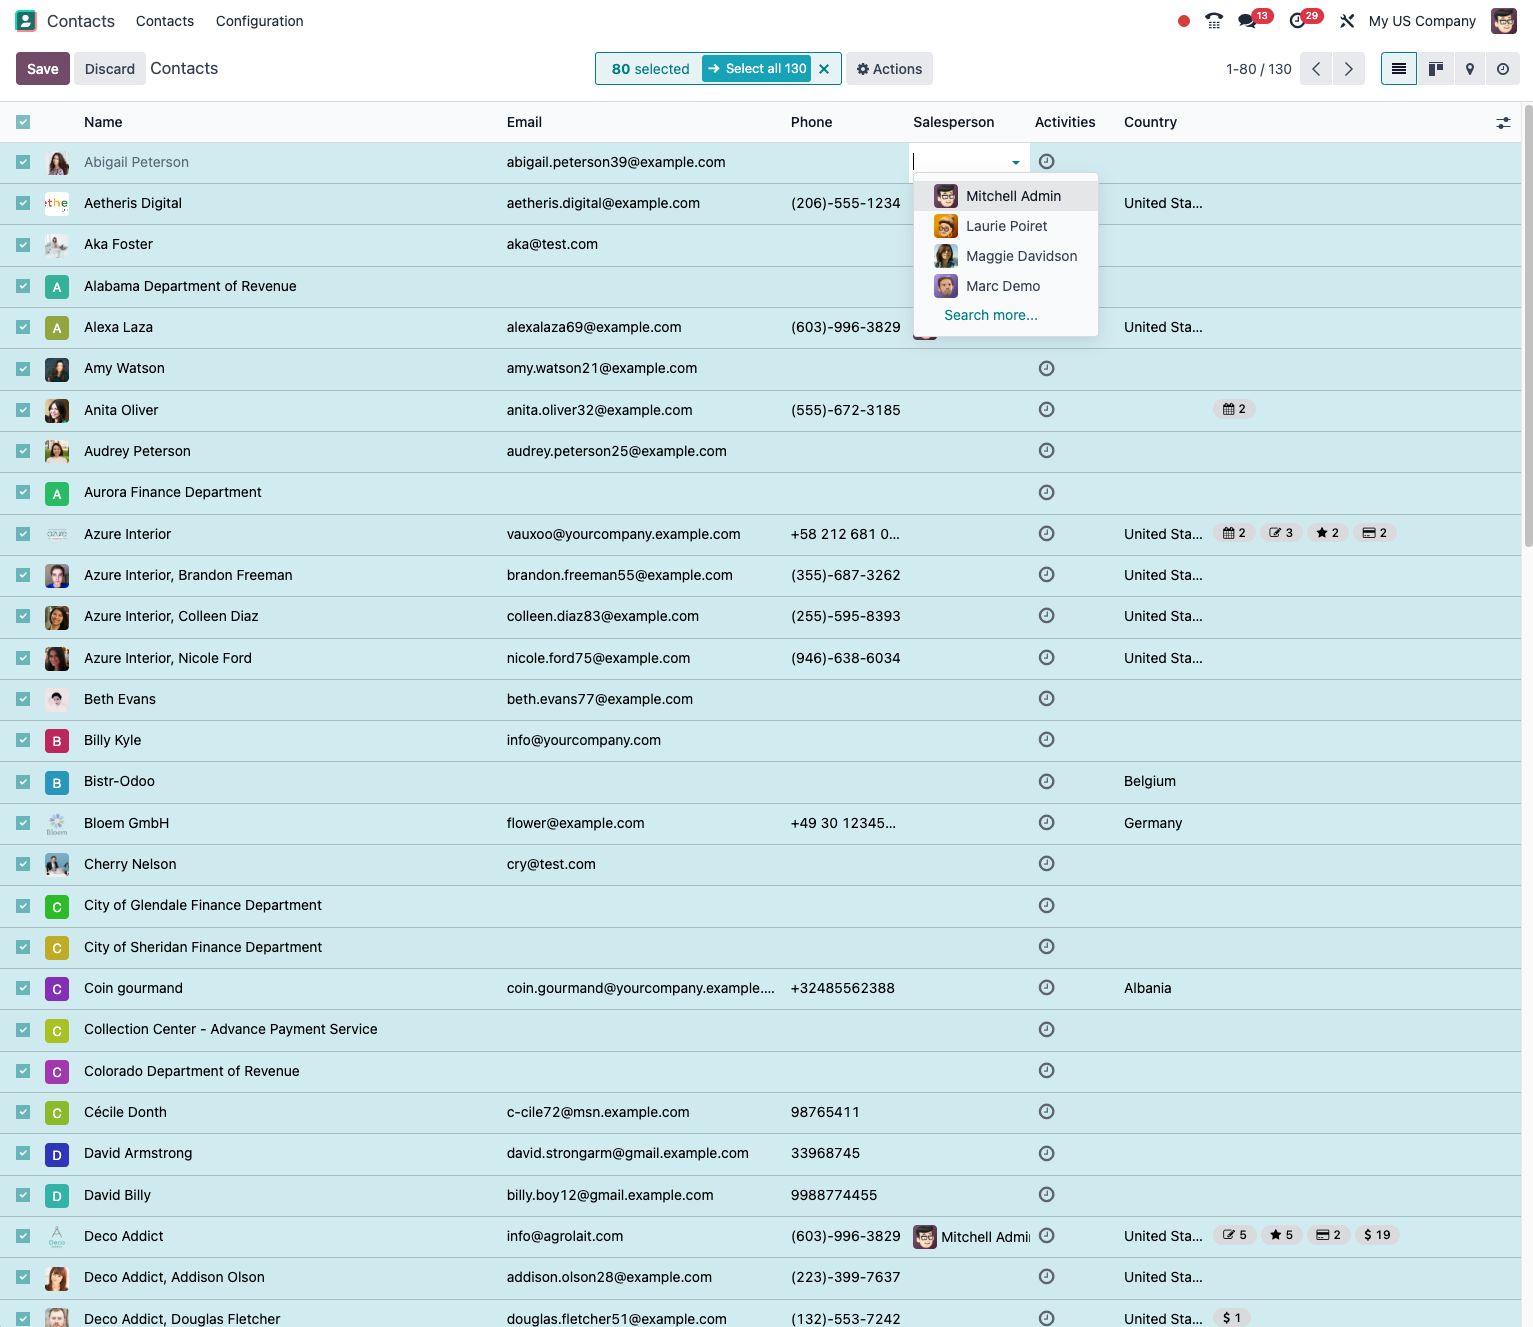Switch to the kanban view icon
1533x1327 pixels.
pyautogui.click(x=1436, y=69)
